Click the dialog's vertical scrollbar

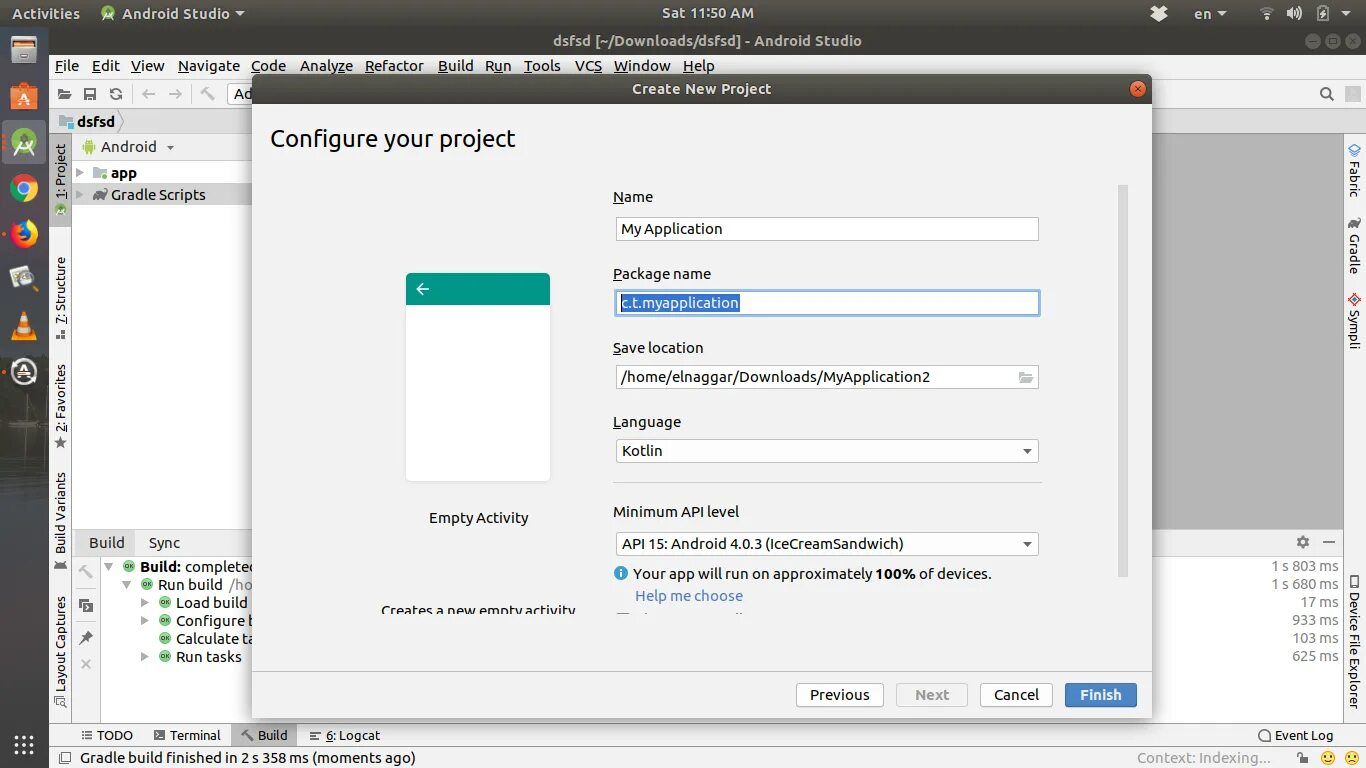1123,380
